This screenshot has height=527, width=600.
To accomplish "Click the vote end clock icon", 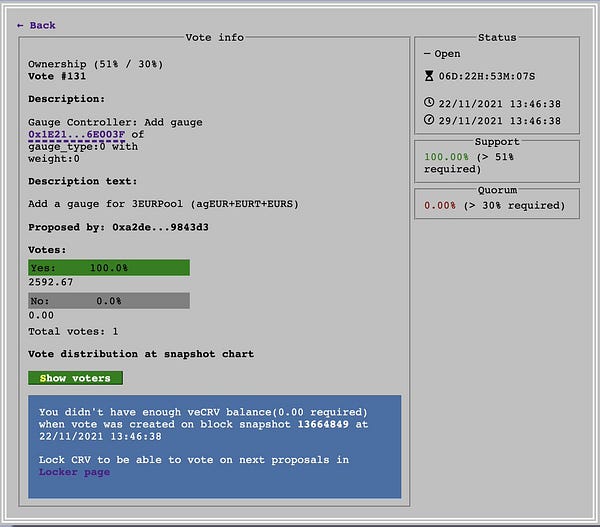I will 429,120.
